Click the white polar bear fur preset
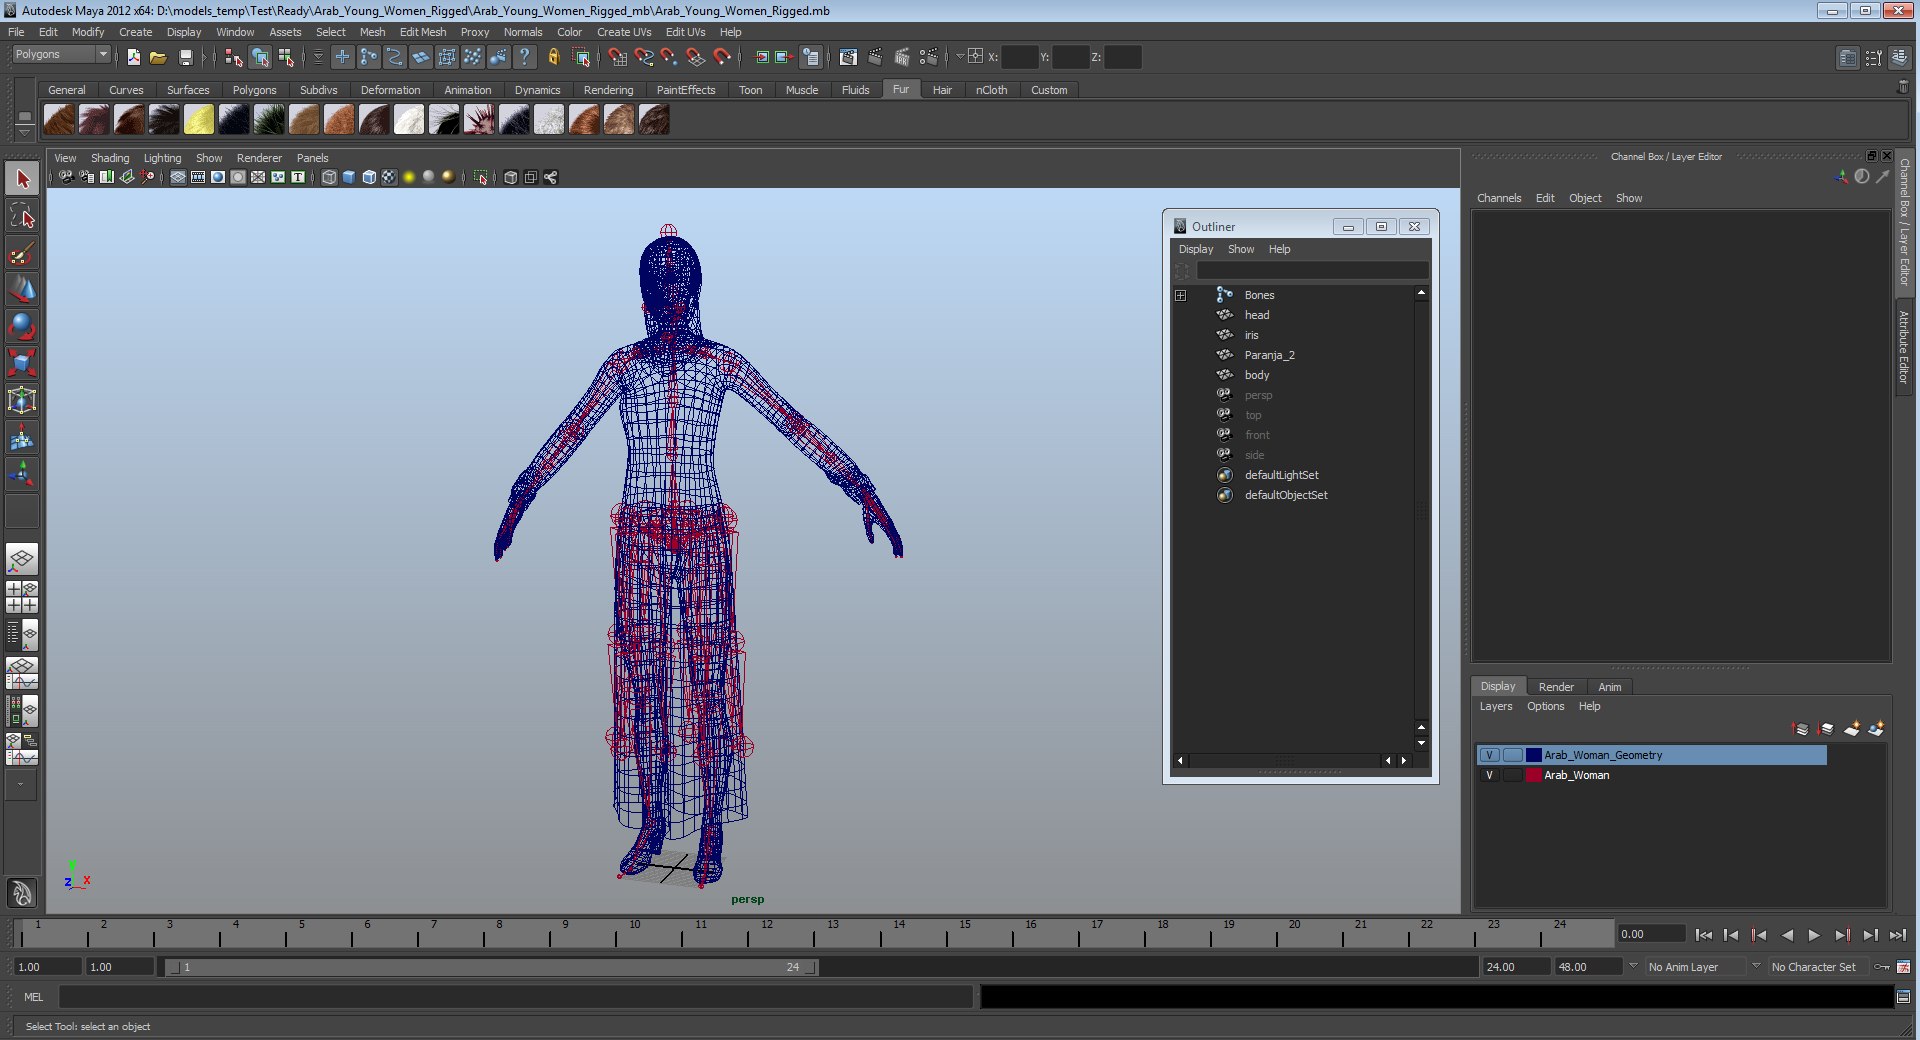The image size is (1920, 1040). (409, 120)
